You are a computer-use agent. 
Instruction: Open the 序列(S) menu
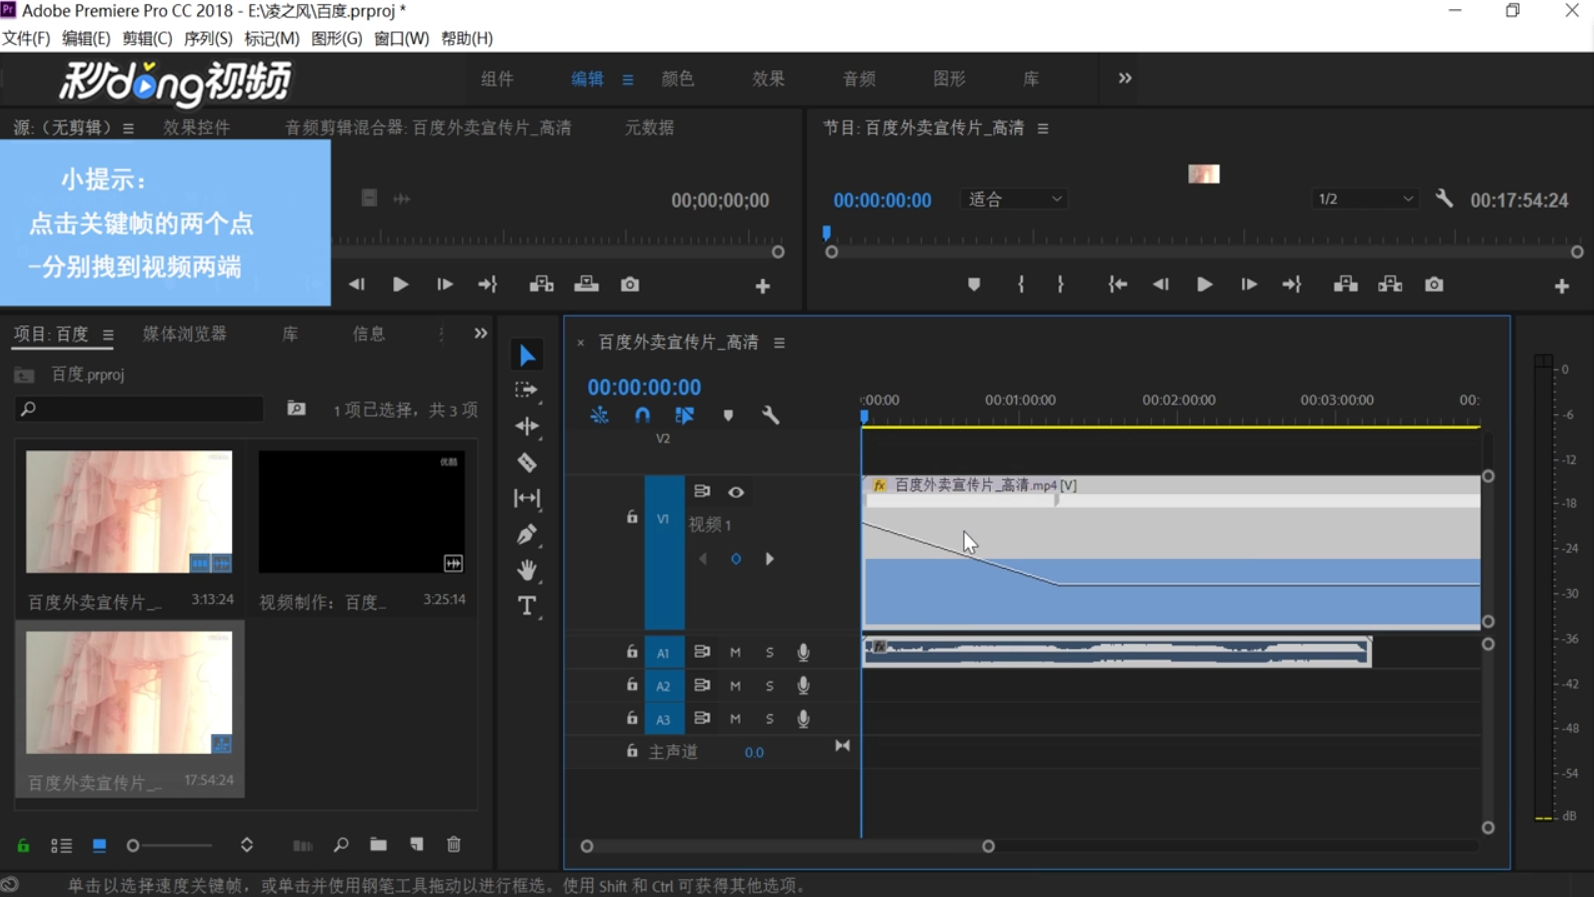[x=208, y=38]
